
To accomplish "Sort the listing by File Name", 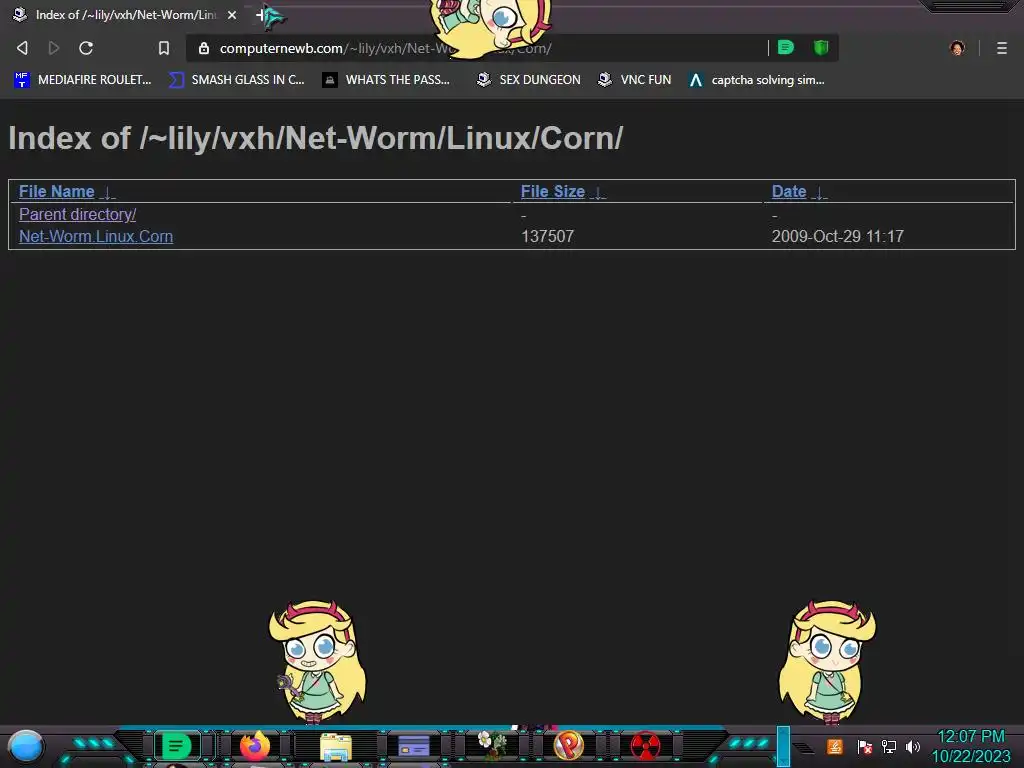I will point(57,191).
